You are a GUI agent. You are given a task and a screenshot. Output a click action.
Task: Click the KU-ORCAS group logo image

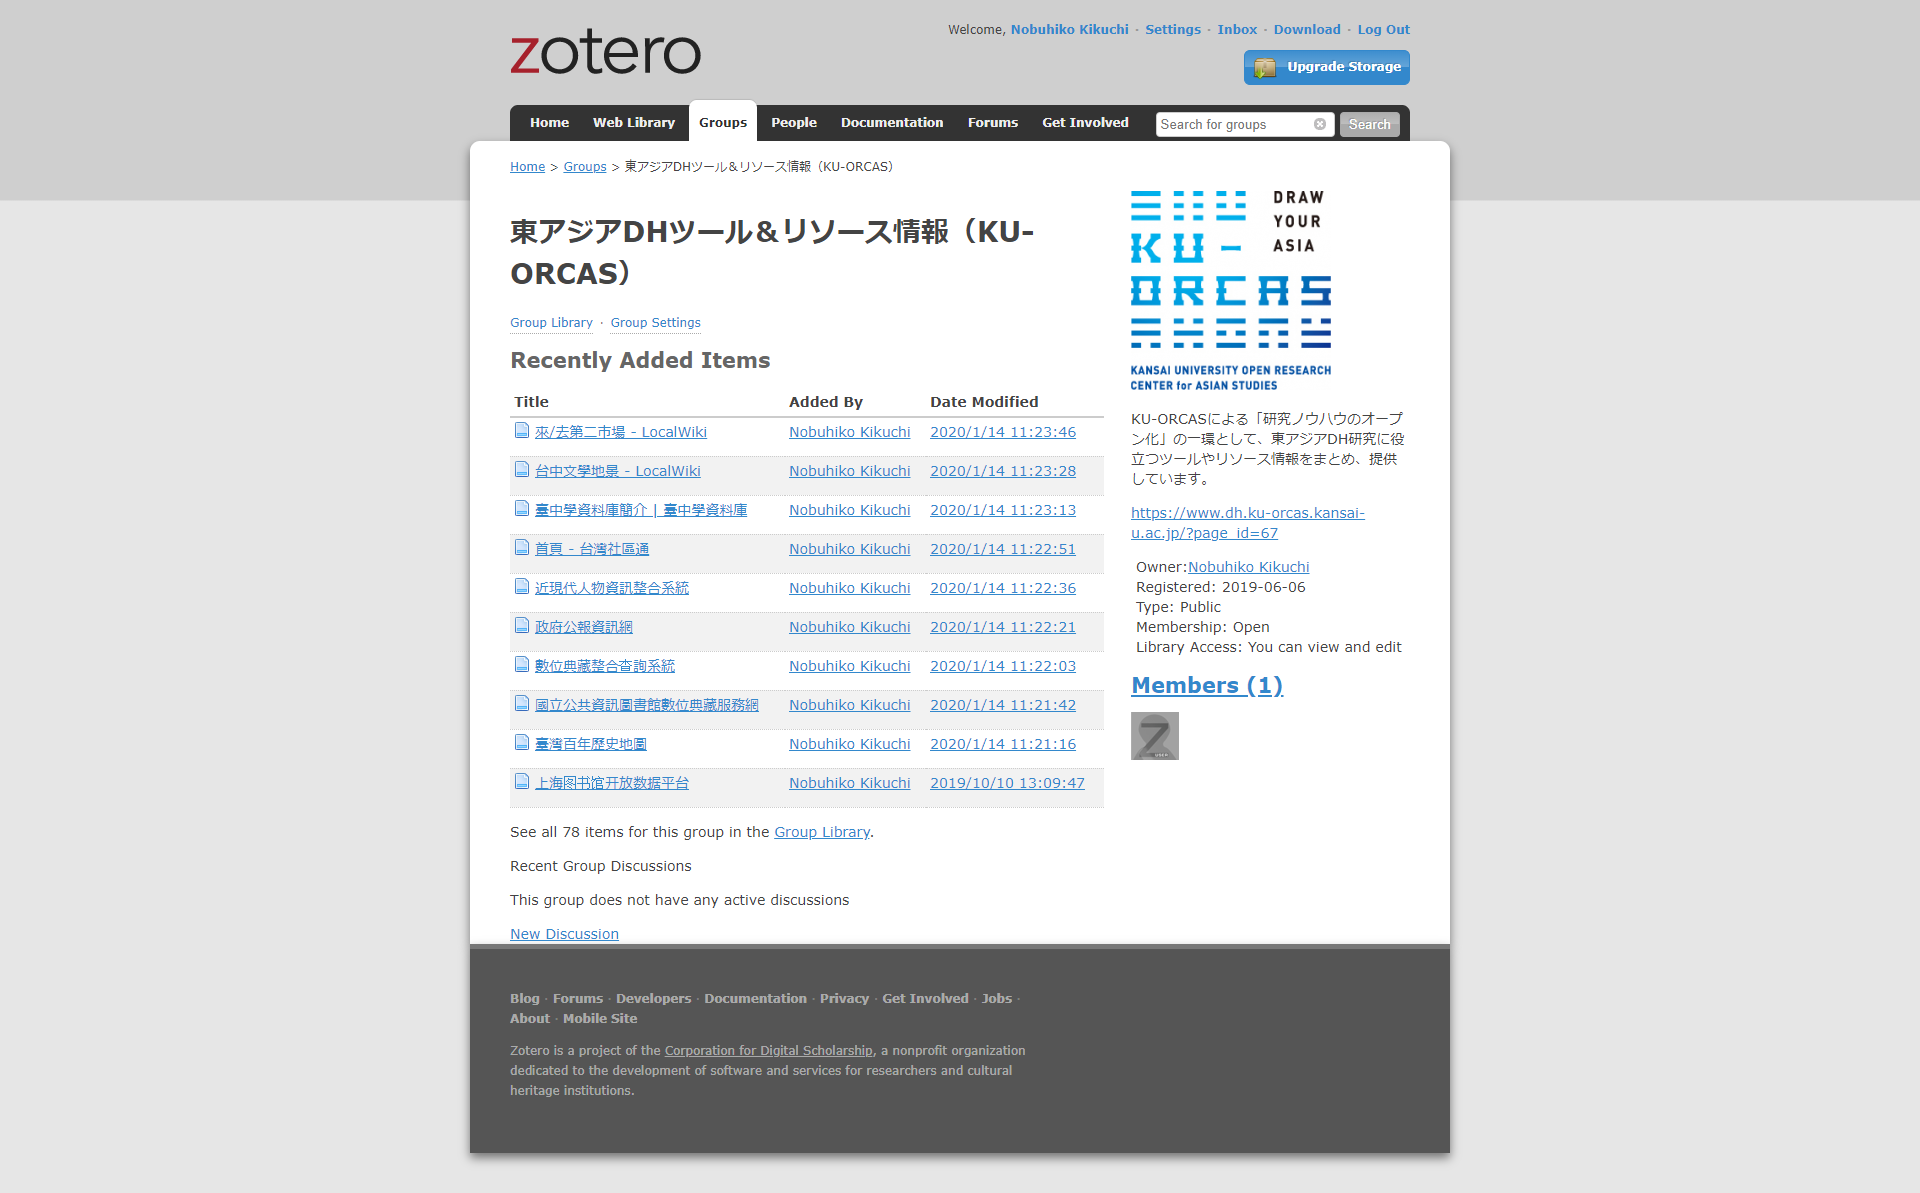(x=1231, y=290)
